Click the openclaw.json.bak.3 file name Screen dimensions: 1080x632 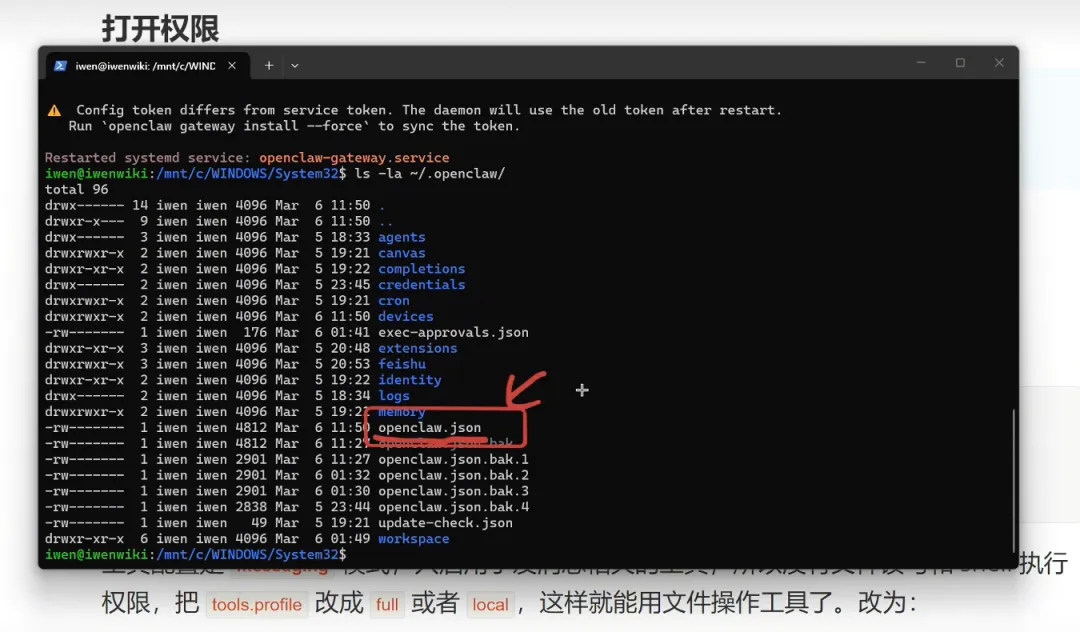pos(453,491)
